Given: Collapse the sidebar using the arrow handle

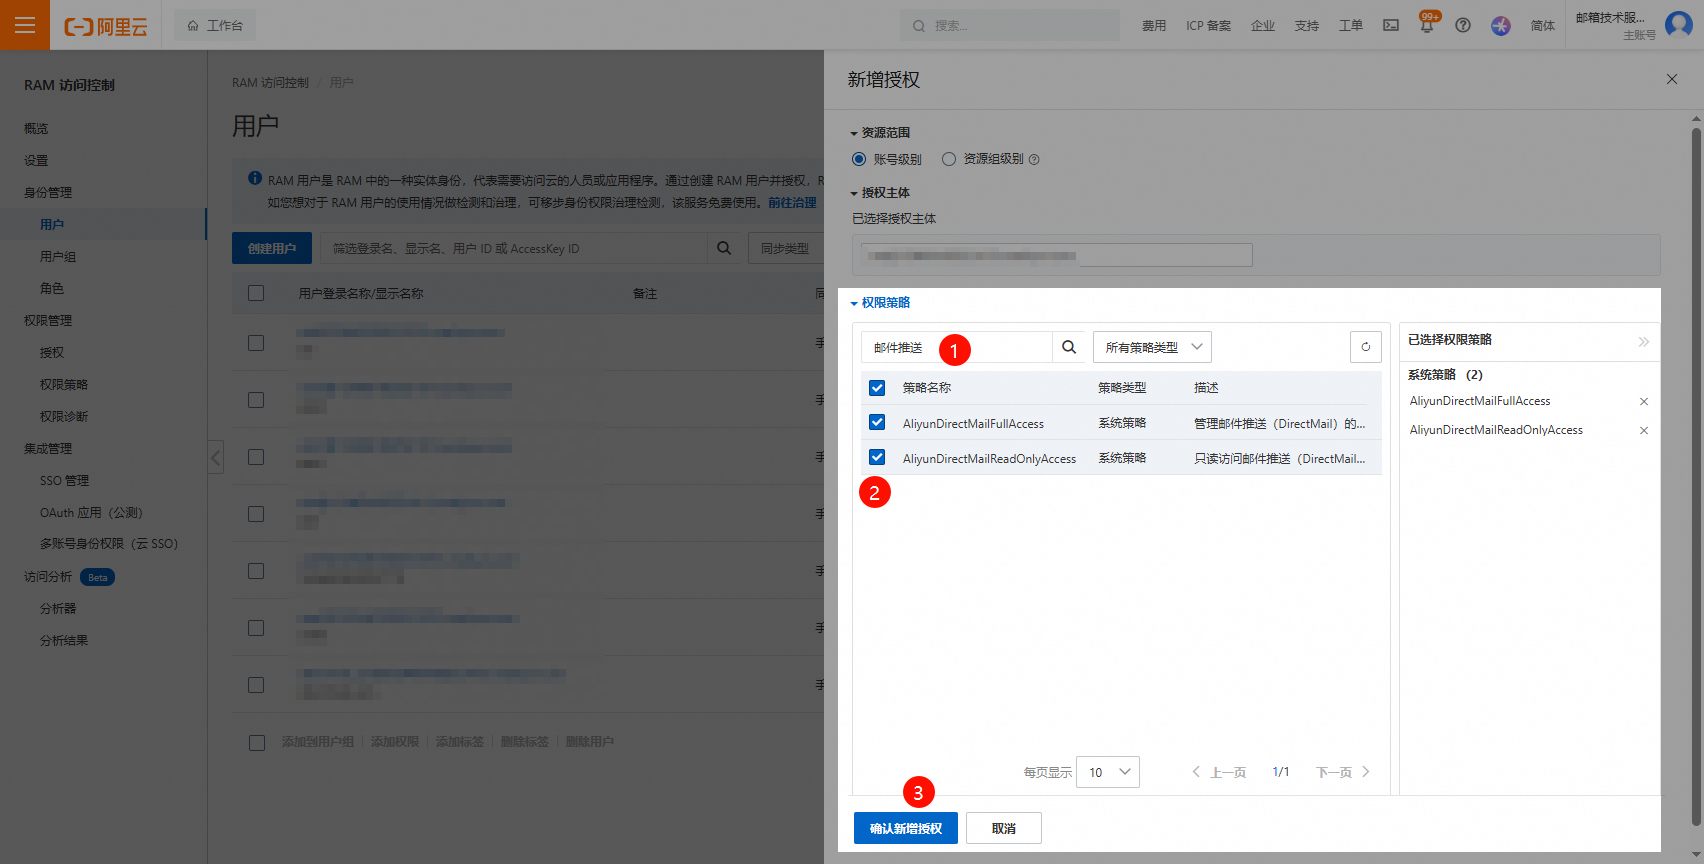Looking at the screenshot, I should [216, 458].
